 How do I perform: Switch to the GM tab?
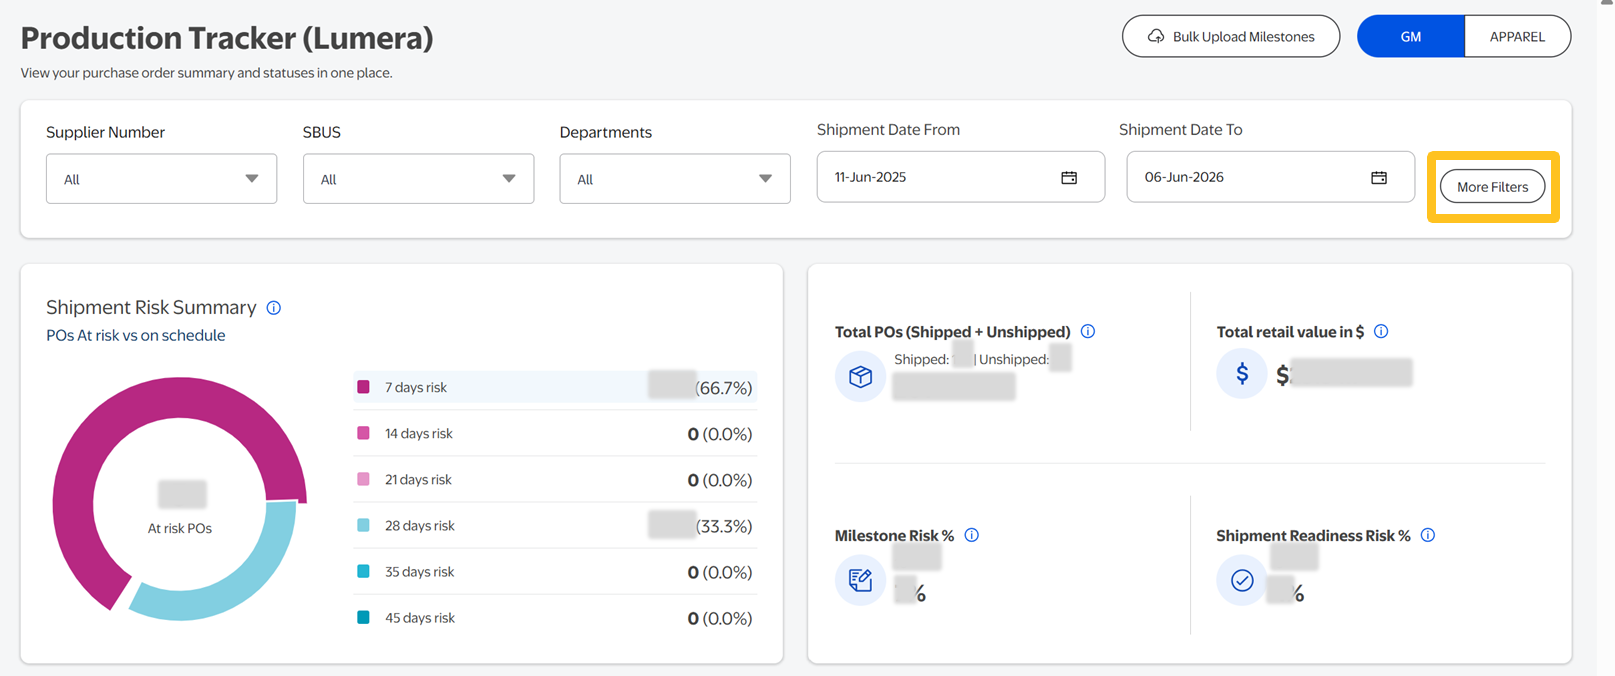click(x=1410, y=36)
